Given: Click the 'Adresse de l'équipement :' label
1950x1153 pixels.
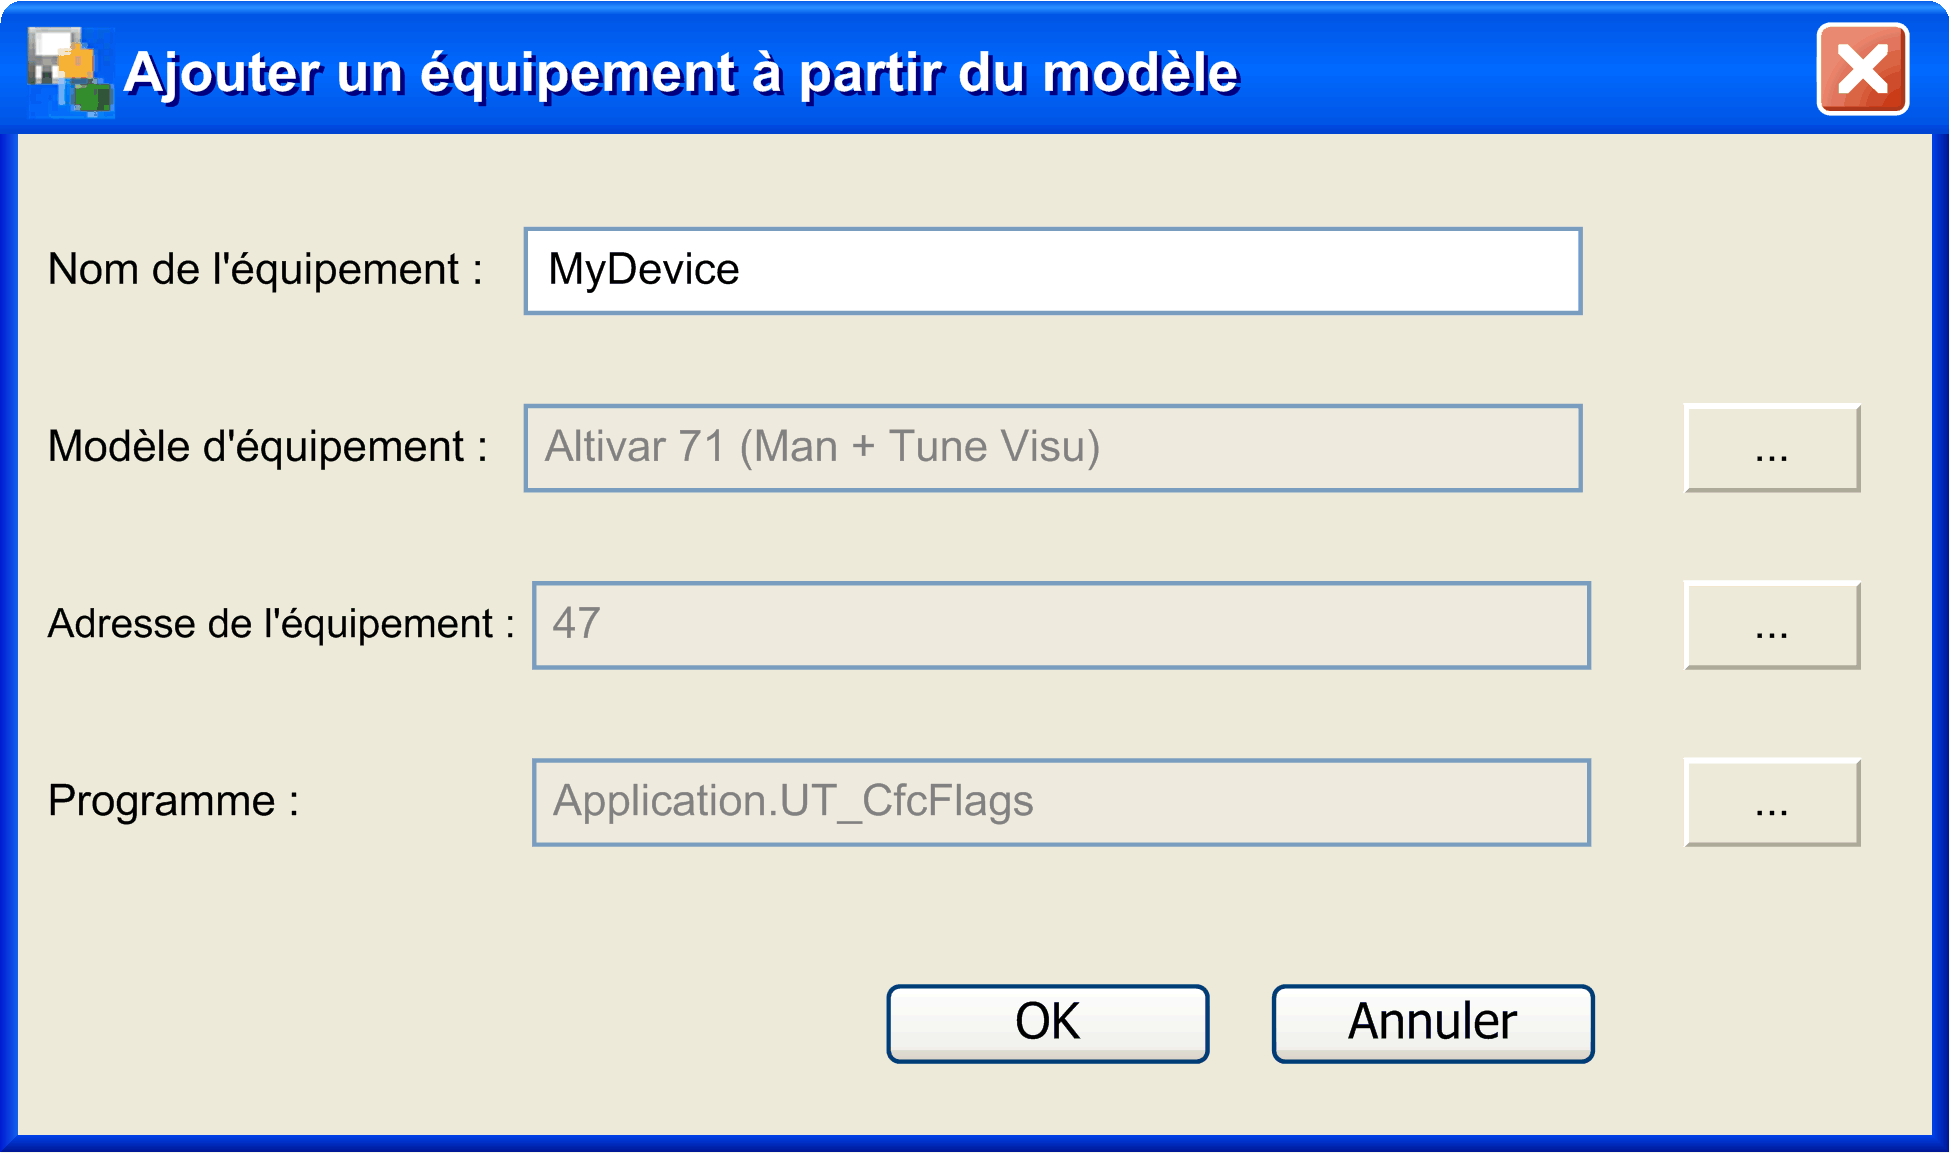Looking at the screenshot, I should [x=281, y=624].
